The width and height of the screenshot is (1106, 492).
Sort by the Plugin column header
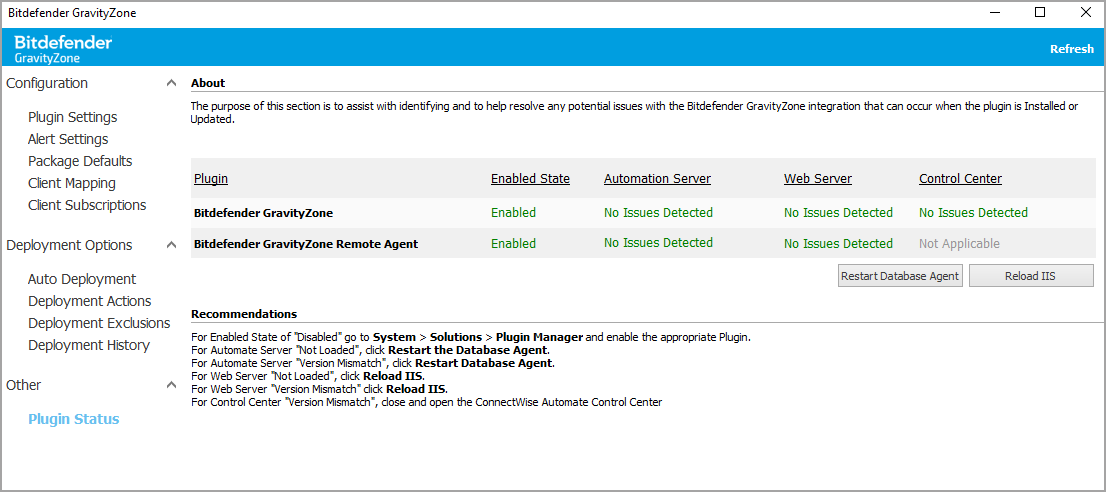[210, 179]
